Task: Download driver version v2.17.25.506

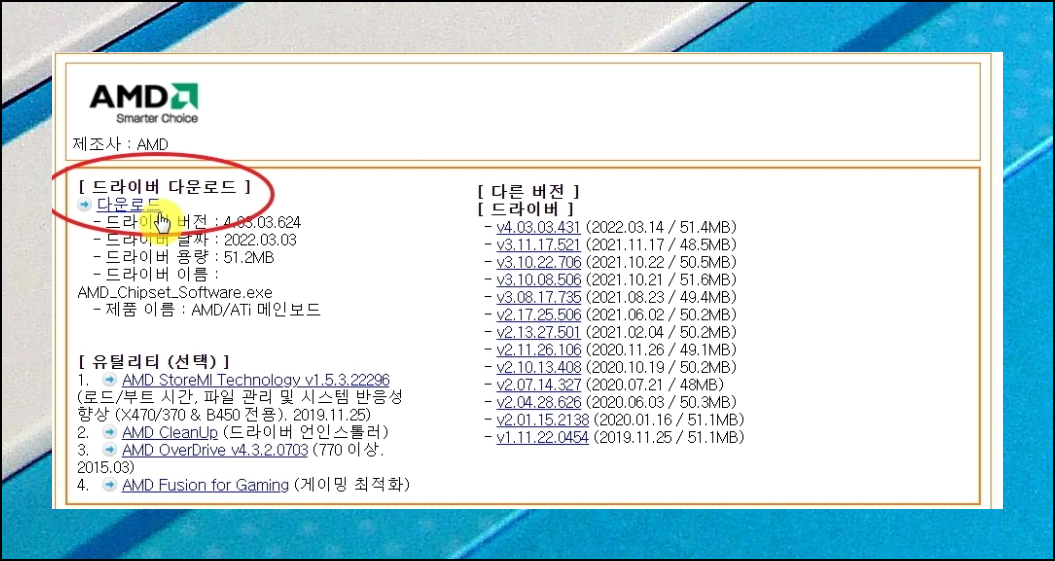Action: tap(538, 314)
